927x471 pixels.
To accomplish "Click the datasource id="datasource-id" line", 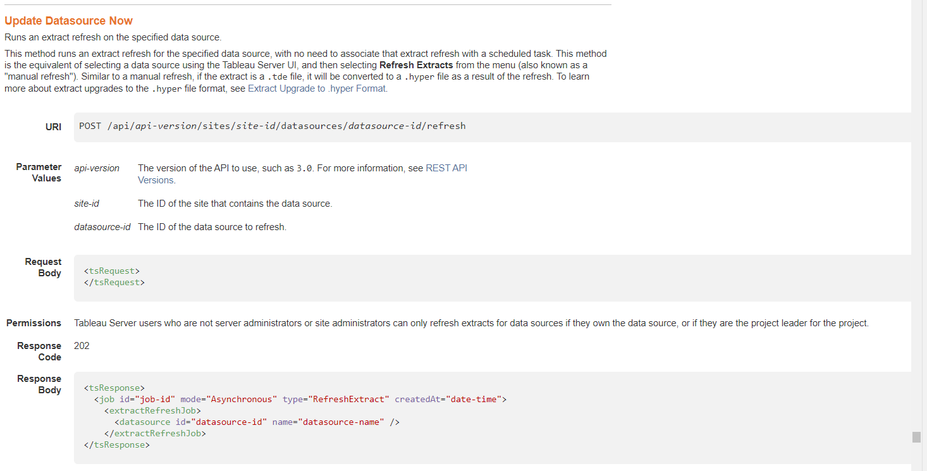I will coord(257,422).
